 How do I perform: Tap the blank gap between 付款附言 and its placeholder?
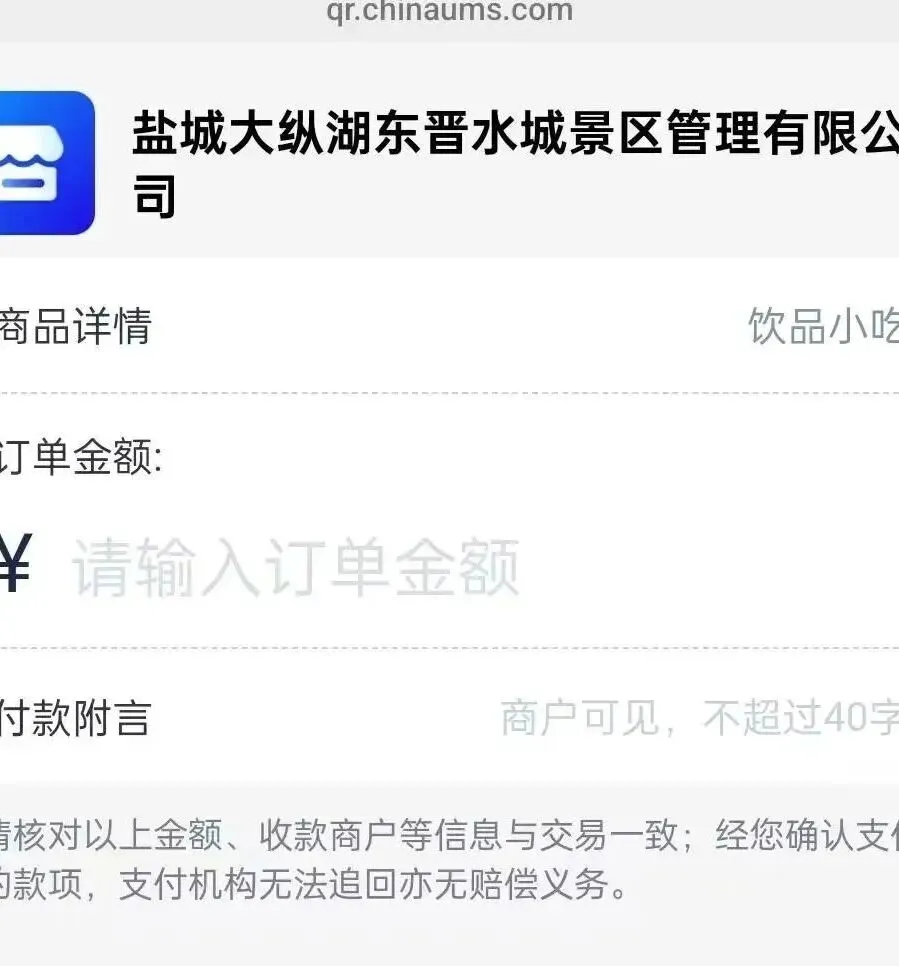pyautogui.click(x=325, y=718)
